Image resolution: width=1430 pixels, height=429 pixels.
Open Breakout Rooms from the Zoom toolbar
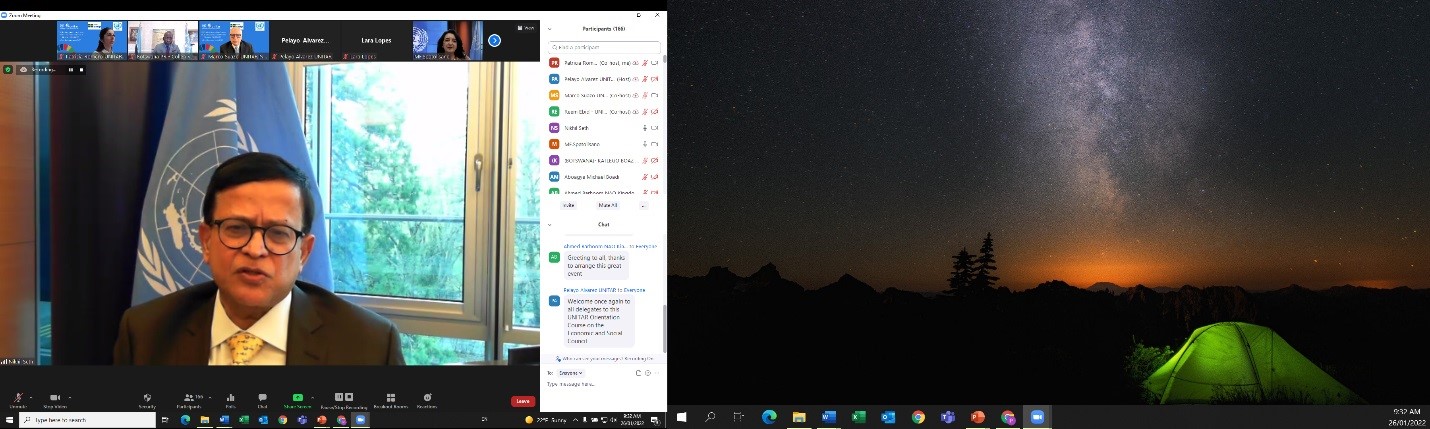[390, 399]
